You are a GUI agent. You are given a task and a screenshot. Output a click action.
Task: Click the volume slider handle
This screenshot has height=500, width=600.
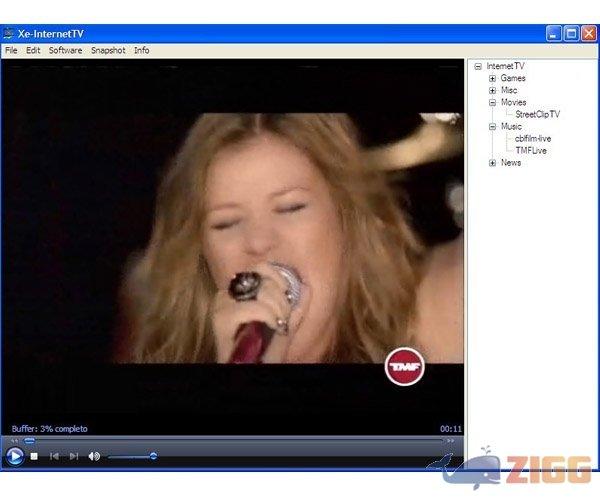click(x=153, y=456)
